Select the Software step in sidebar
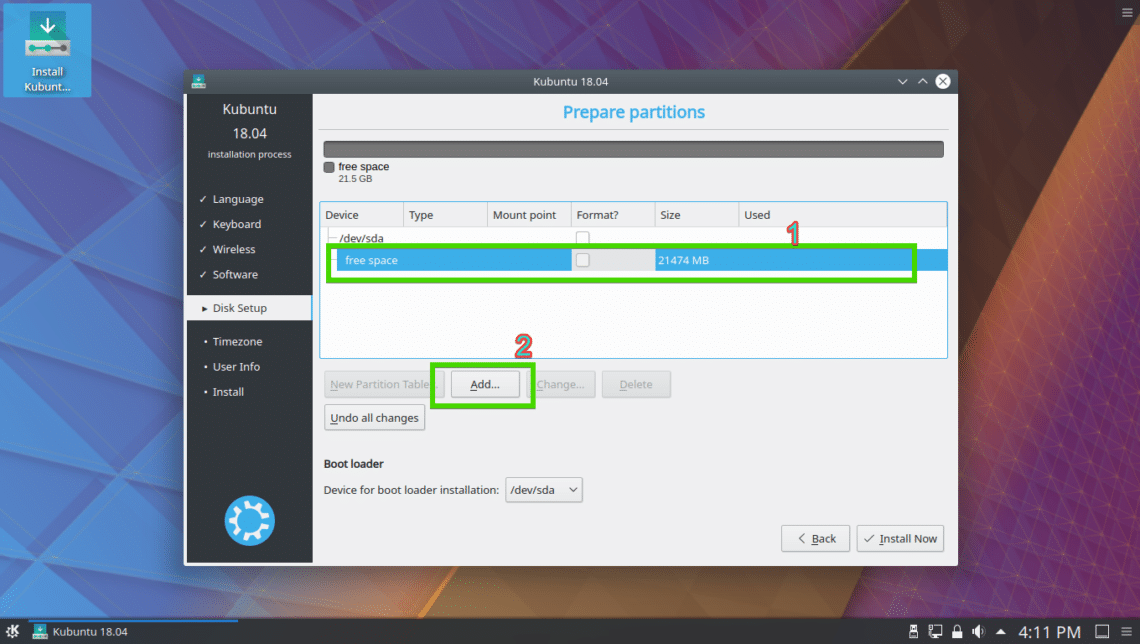The width and height of the screenshot is (1140, 644). click(x=235, y=275)
